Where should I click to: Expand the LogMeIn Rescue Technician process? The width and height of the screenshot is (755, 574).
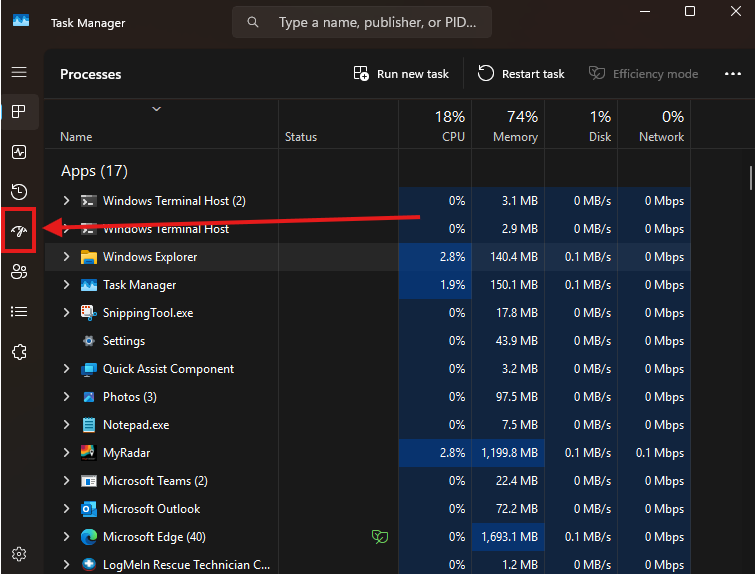(66, 564)
